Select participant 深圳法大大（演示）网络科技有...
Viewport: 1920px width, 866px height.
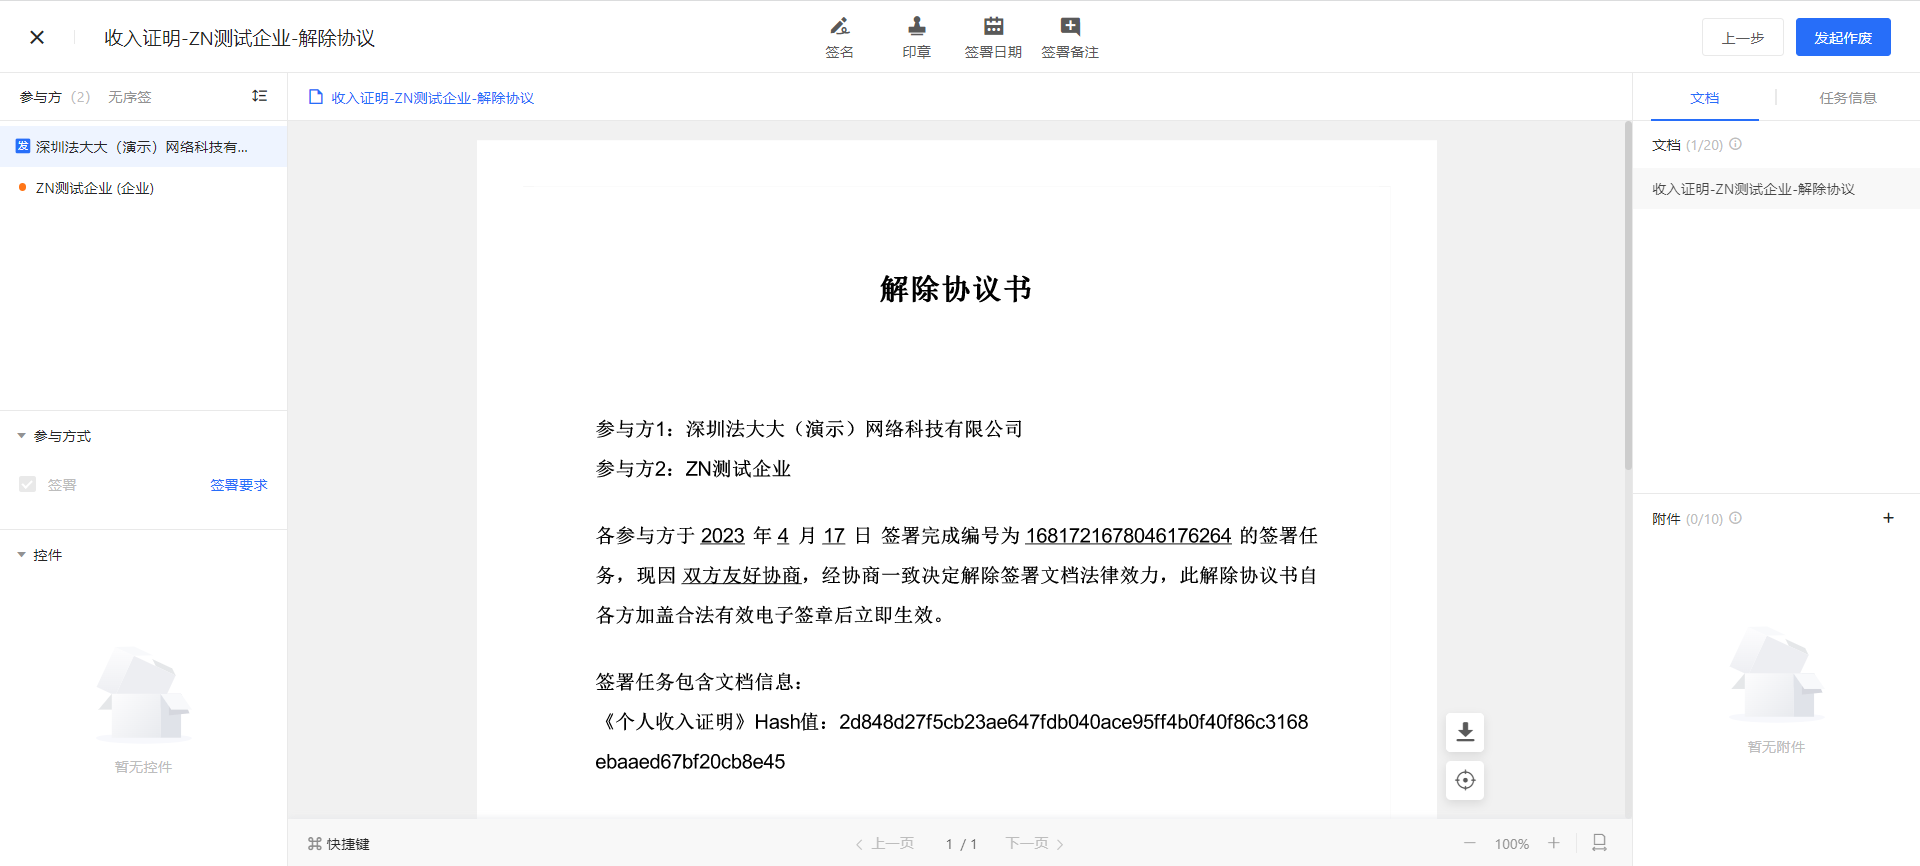pos(143,147)
